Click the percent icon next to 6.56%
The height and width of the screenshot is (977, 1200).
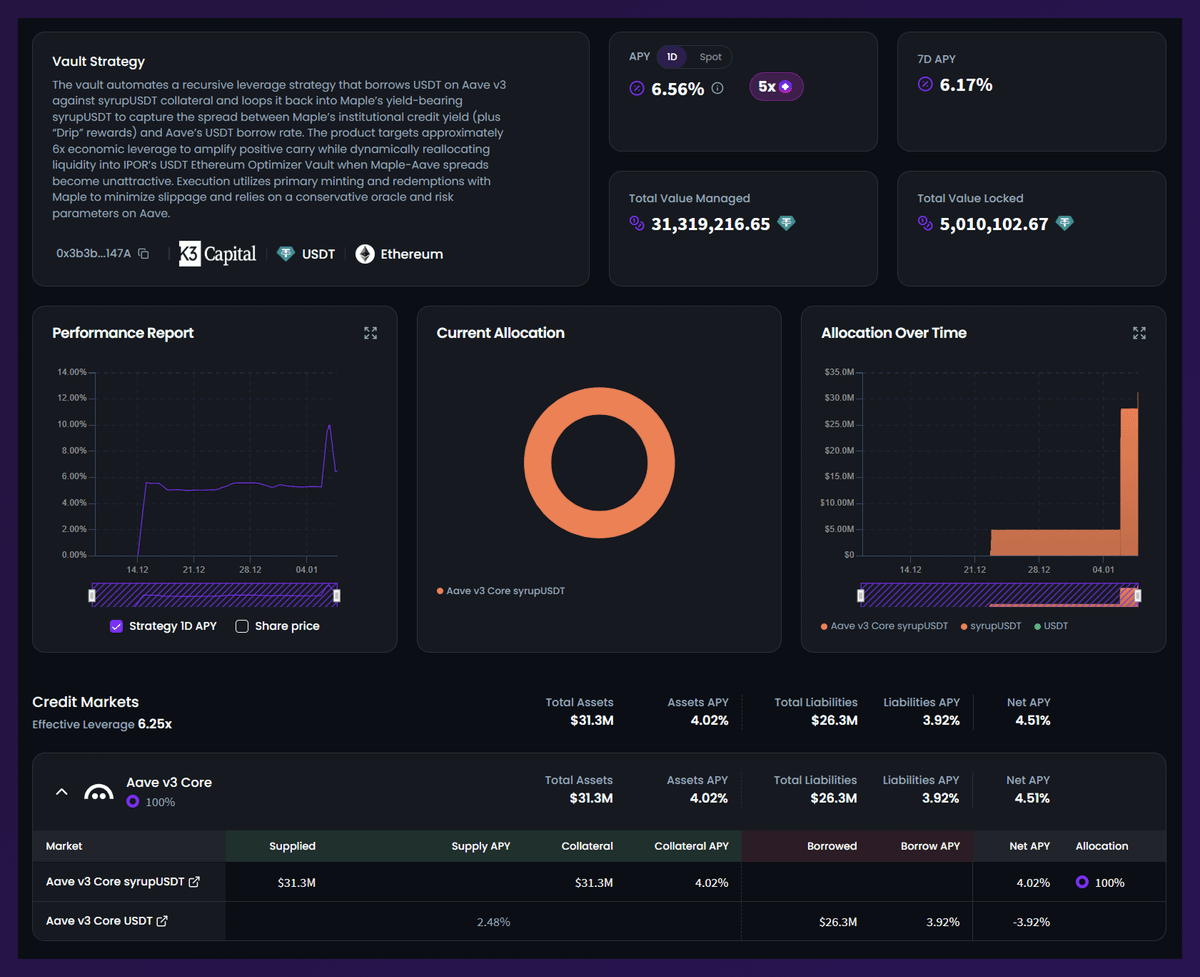click(x=637, y=88)
